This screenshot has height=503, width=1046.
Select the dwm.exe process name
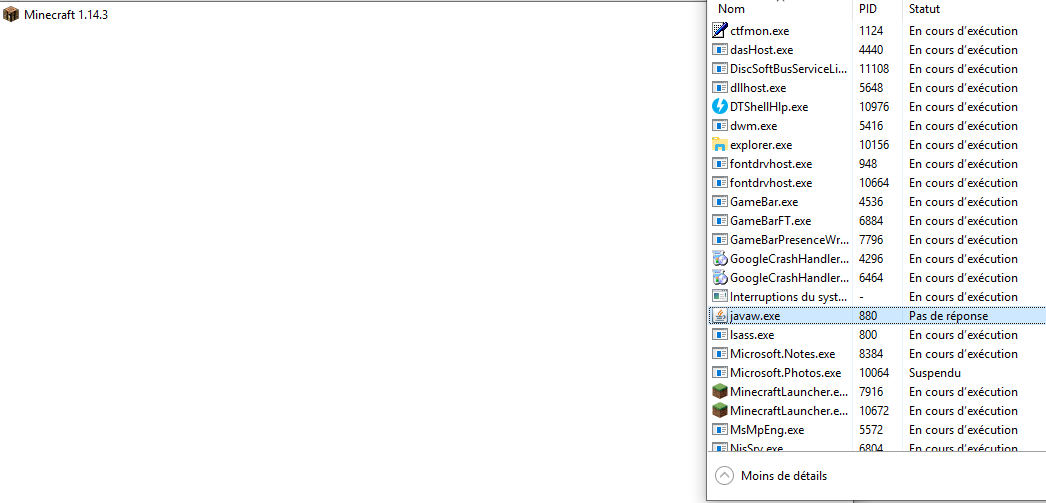[x=754, y=125]
